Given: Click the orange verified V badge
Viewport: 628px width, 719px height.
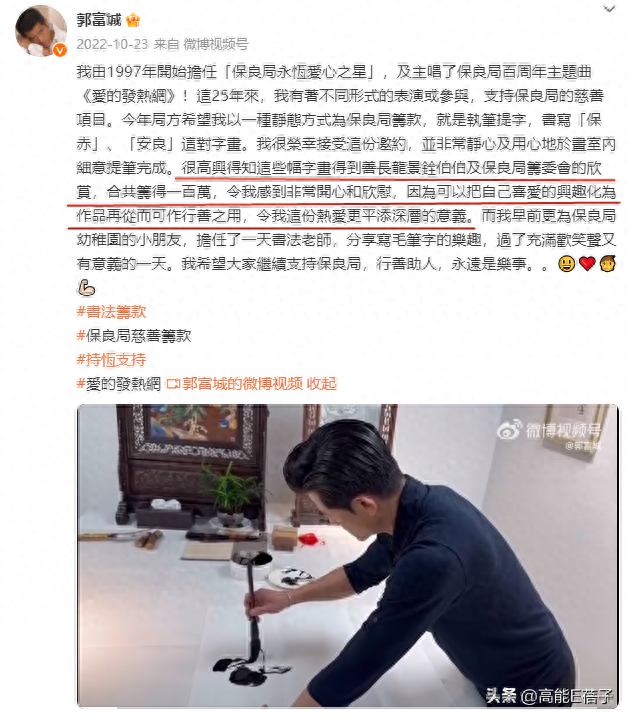Looking at the screenshot, I should point(60,50).
